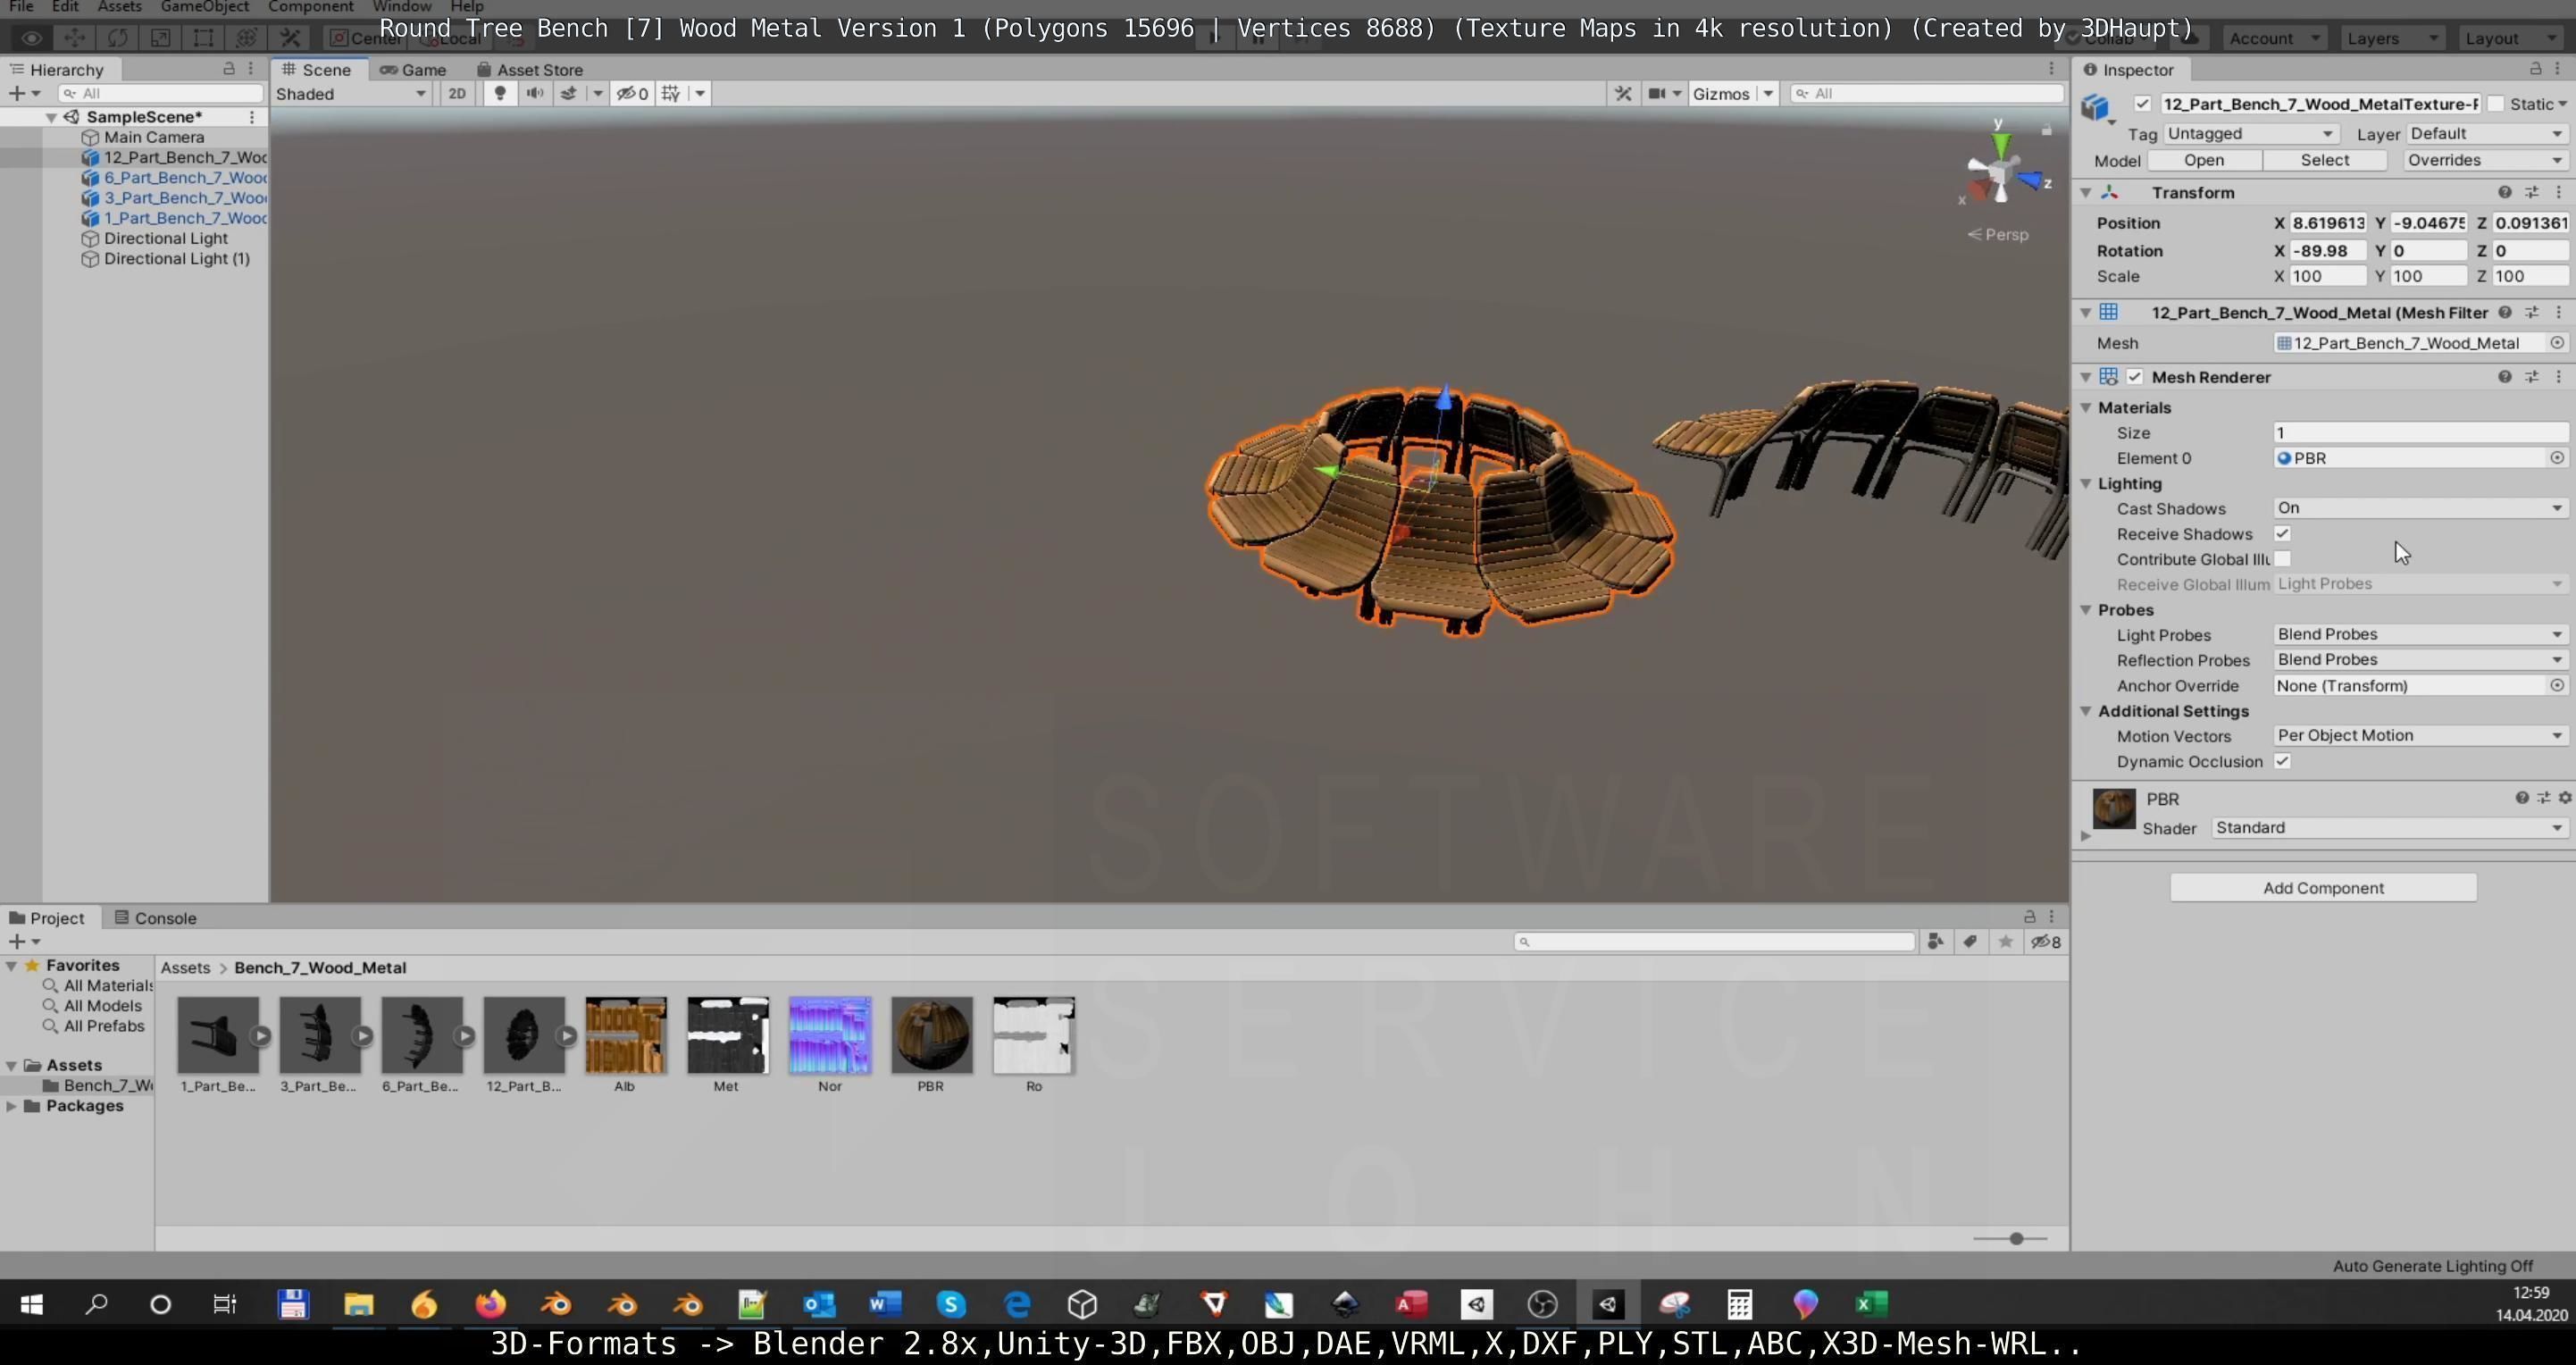2576x1365 pixels.
Task: Toggle scene audio speaker icon
Action: pos(535,93)
